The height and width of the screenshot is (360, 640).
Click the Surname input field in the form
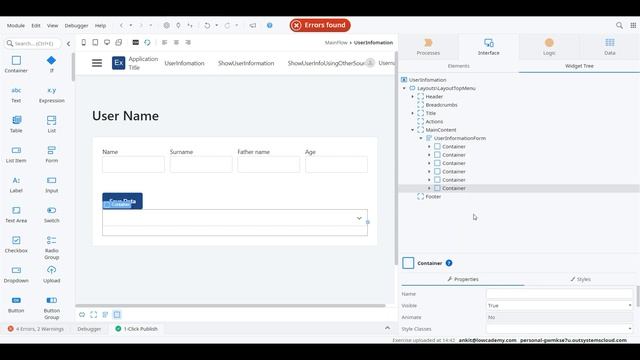tap(201, 164)
